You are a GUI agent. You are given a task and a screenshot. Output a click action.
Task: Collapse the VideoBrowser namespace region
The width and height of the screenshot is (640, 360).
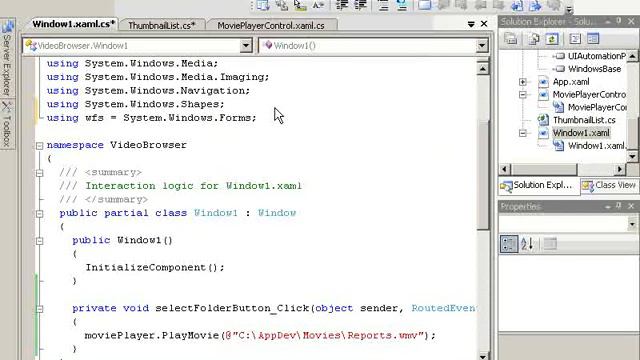39,145
